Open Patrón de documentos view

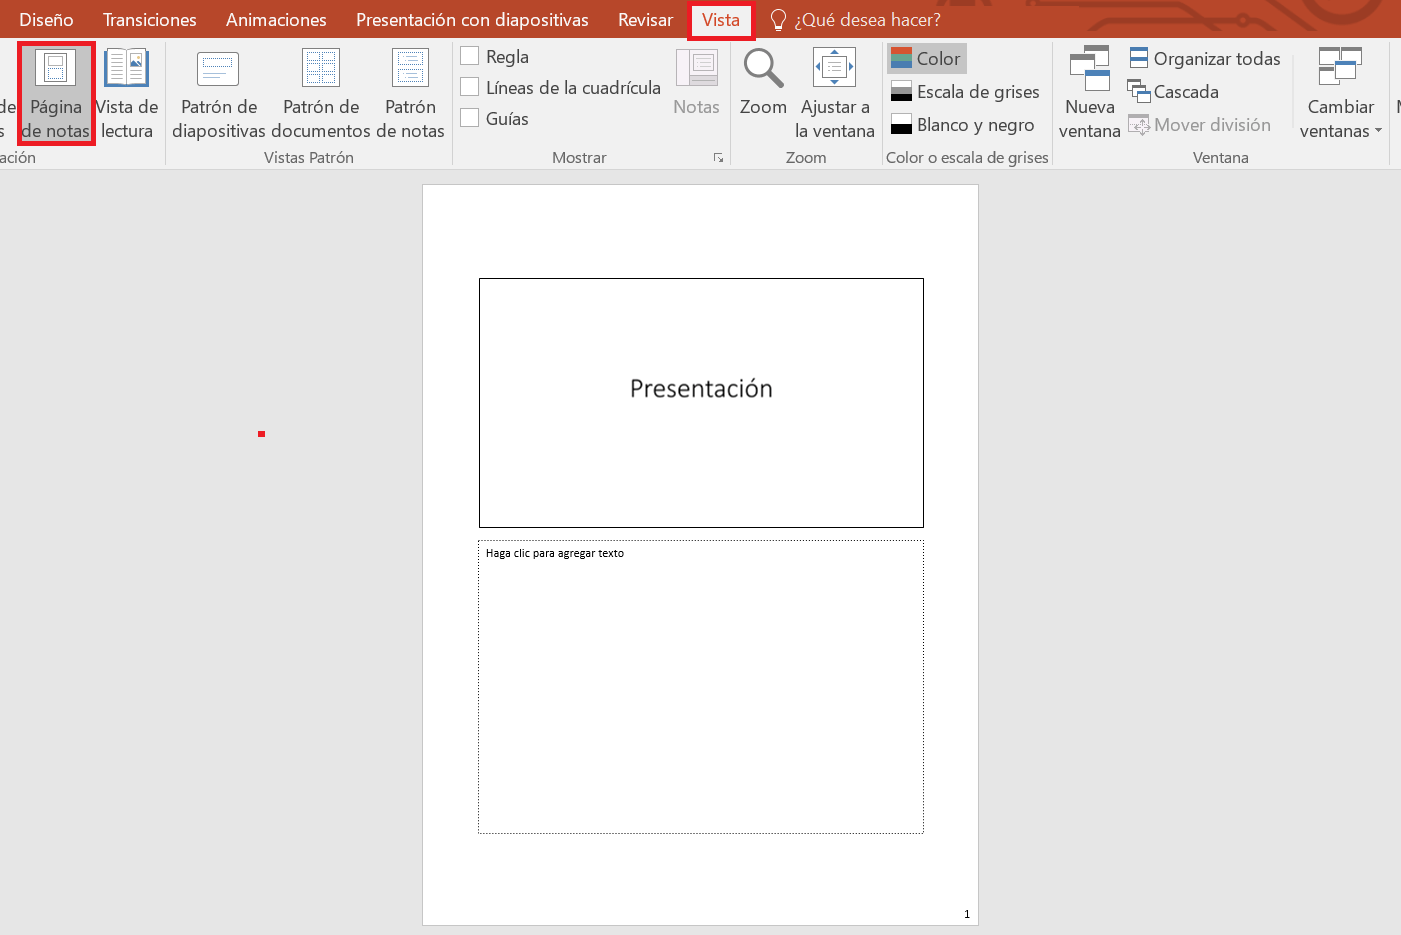(321, 93)
